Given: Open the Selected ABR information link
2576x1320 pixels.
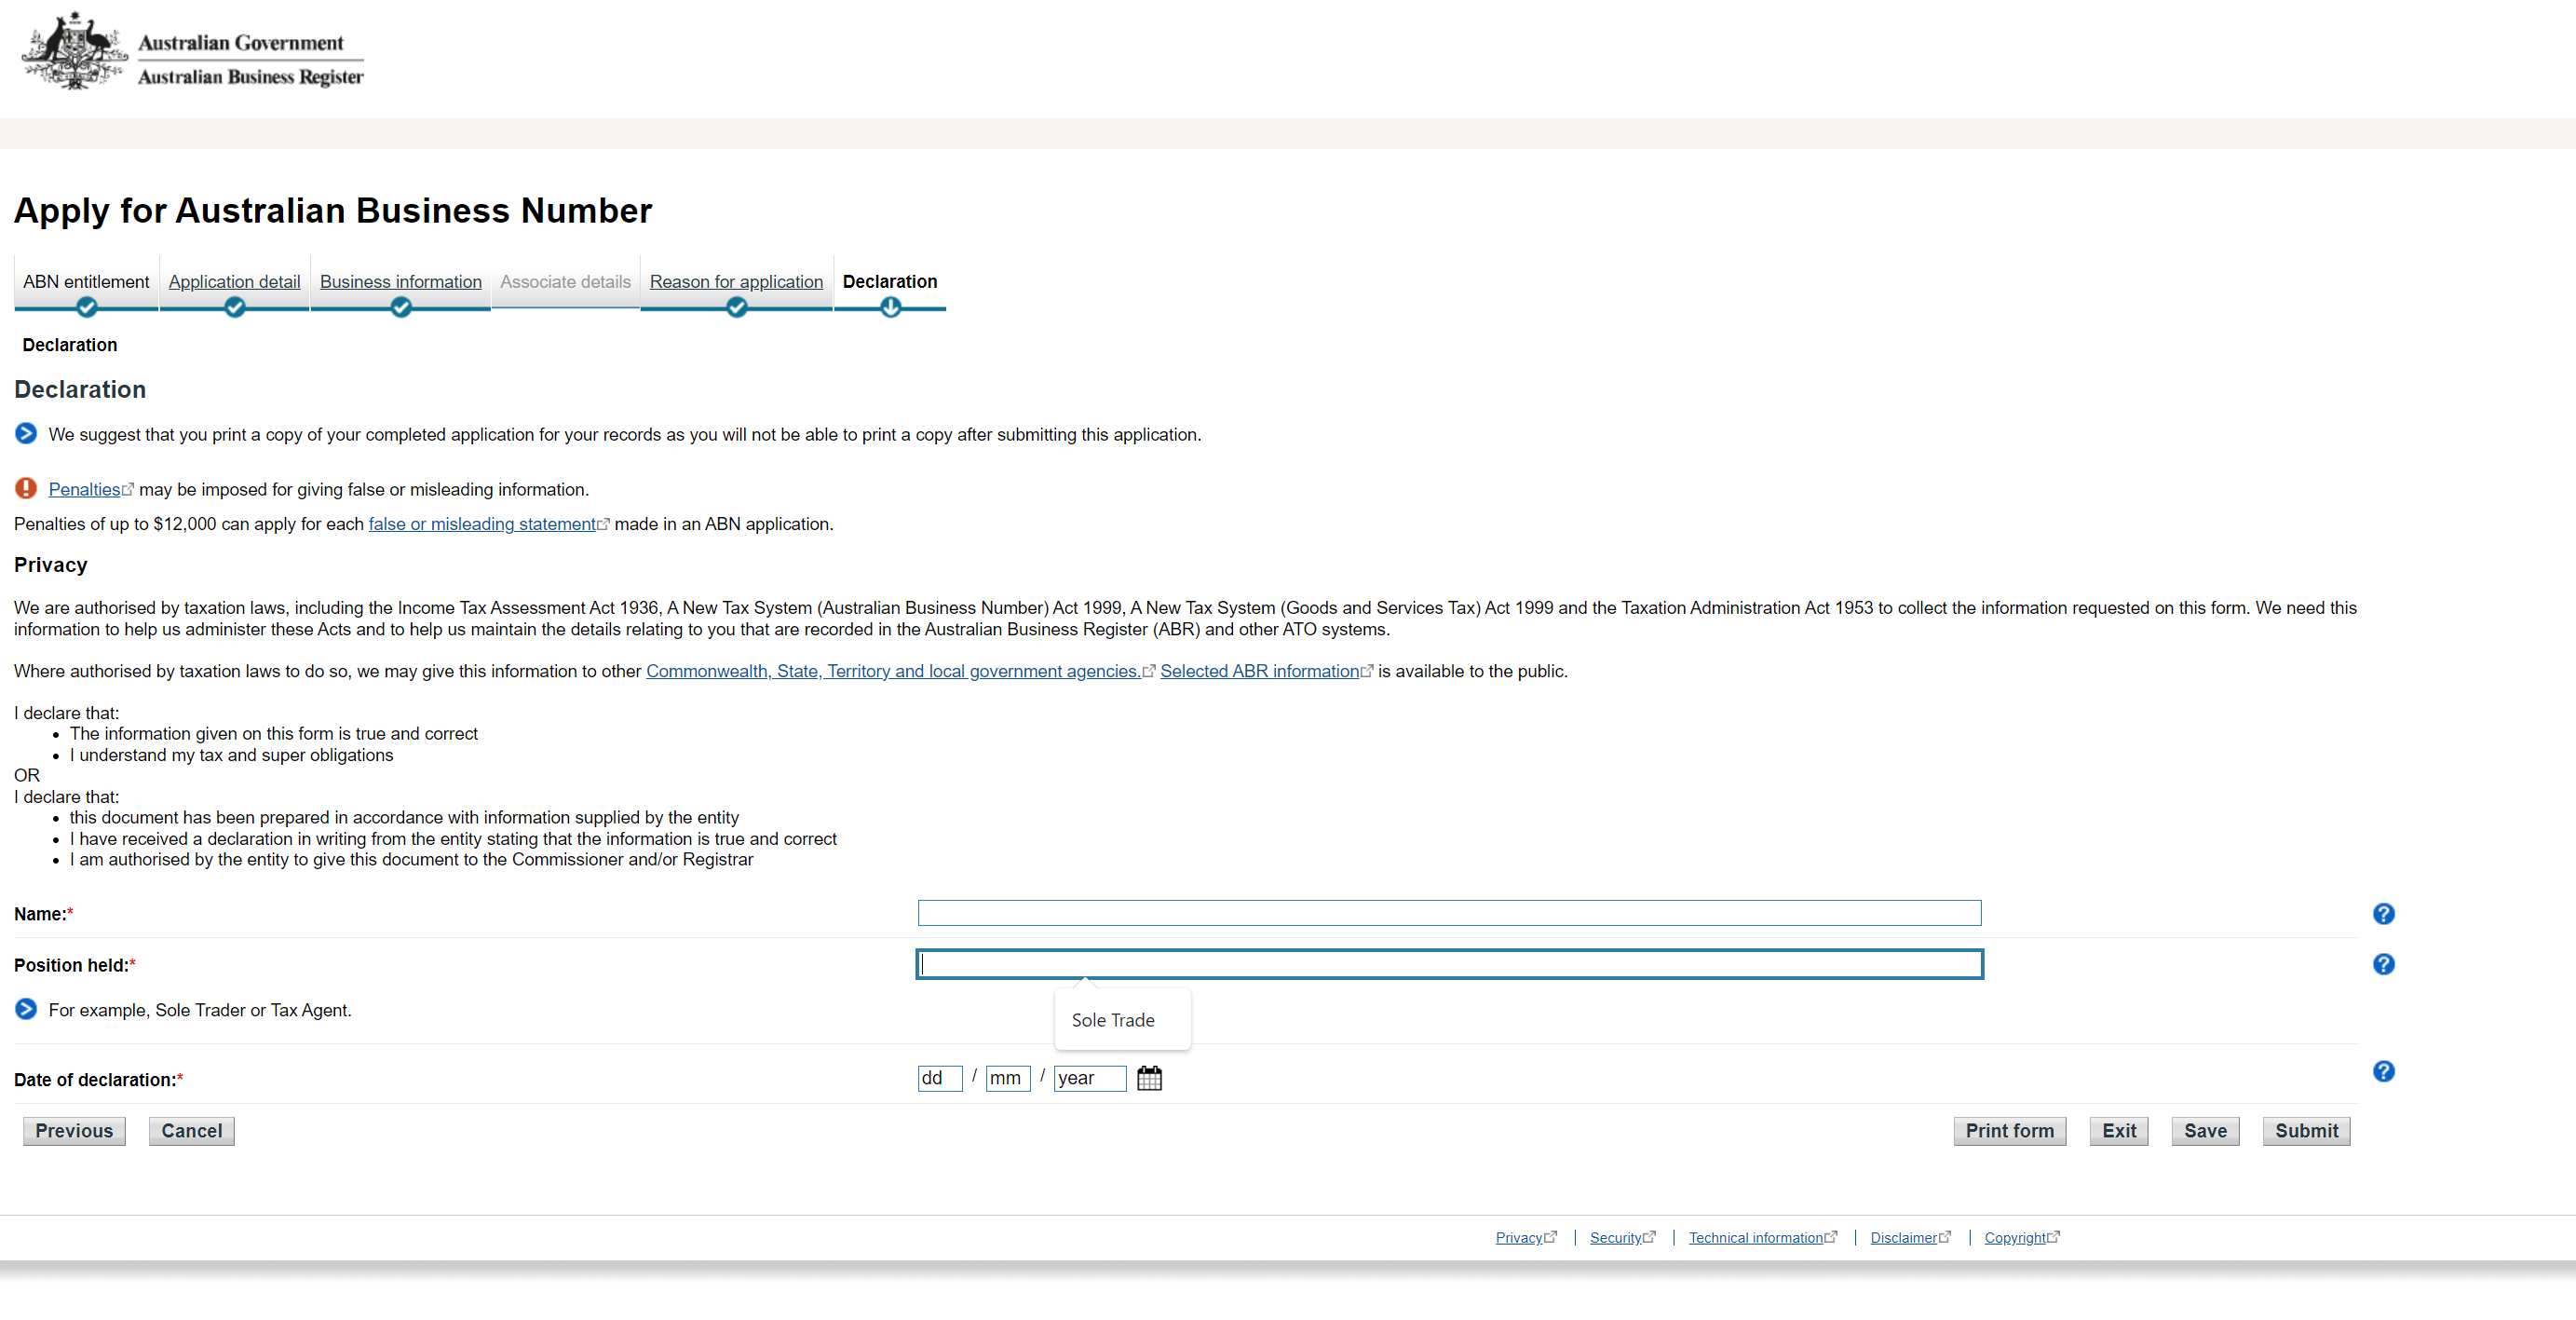Looking at the screenshot, I should (1259, 671).
